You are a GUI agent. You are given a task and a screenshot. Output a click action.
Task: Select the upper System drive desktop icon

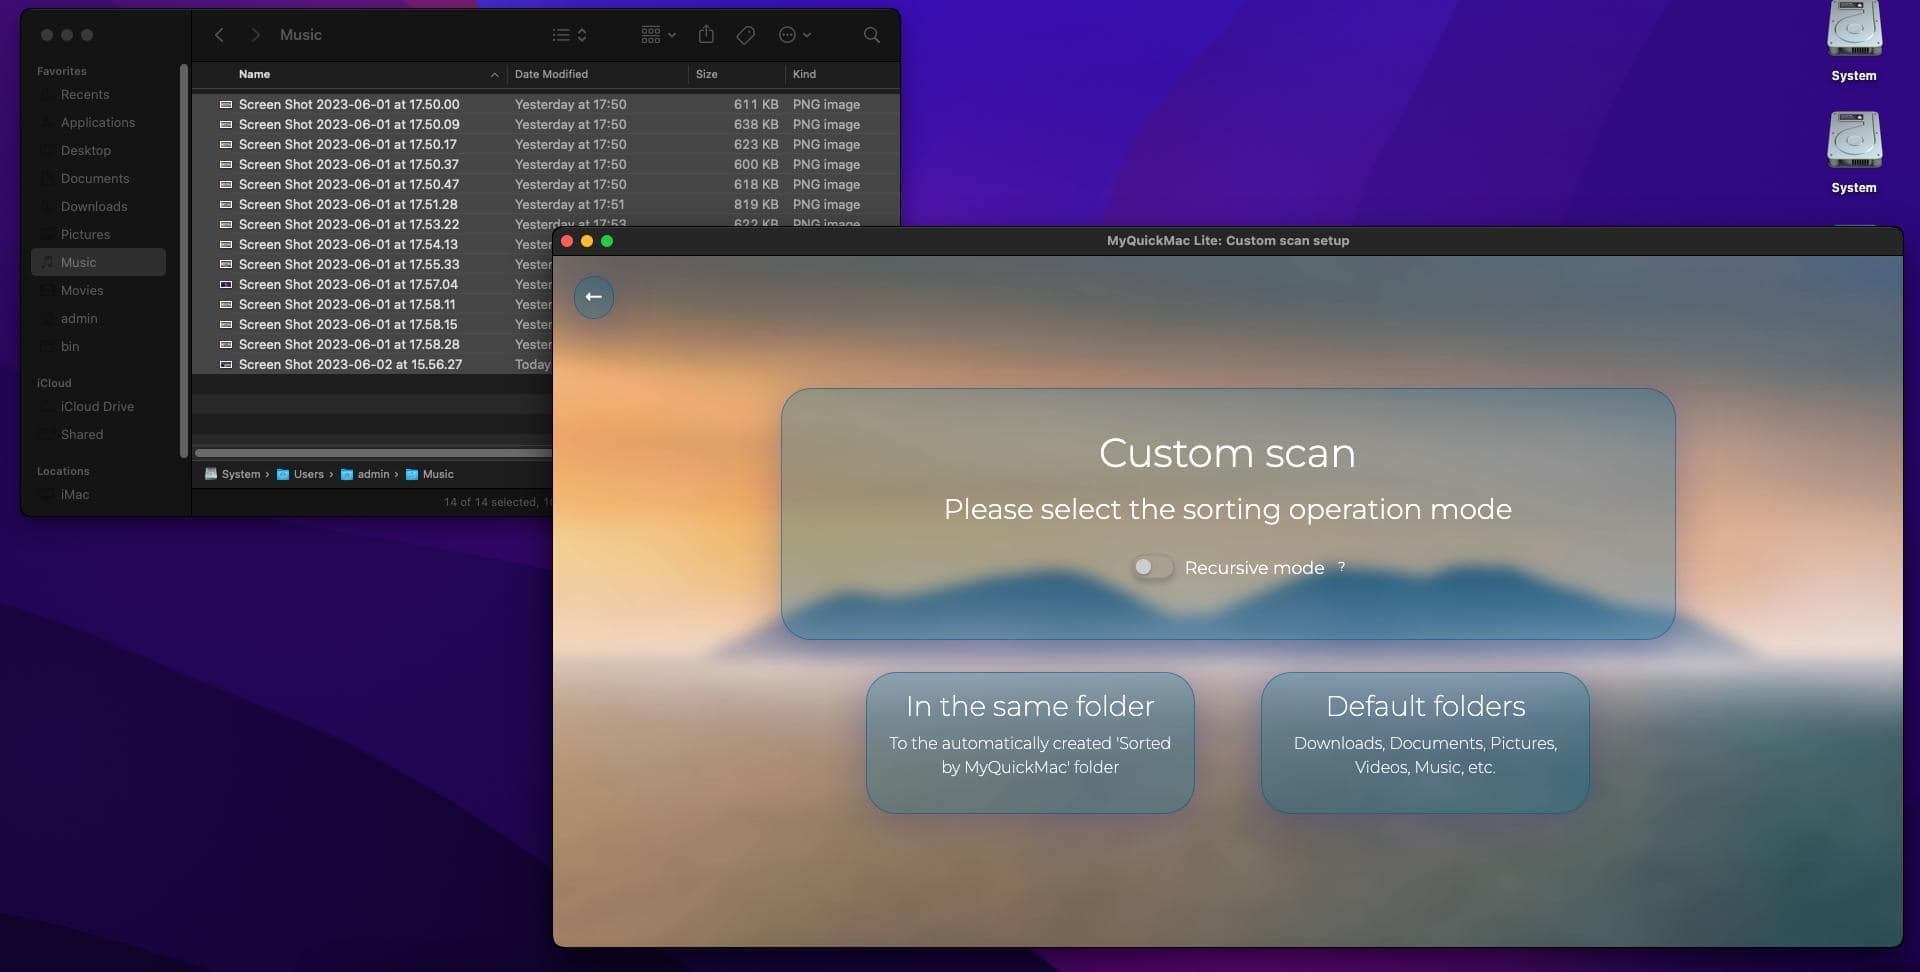[x=1854, y=42]
